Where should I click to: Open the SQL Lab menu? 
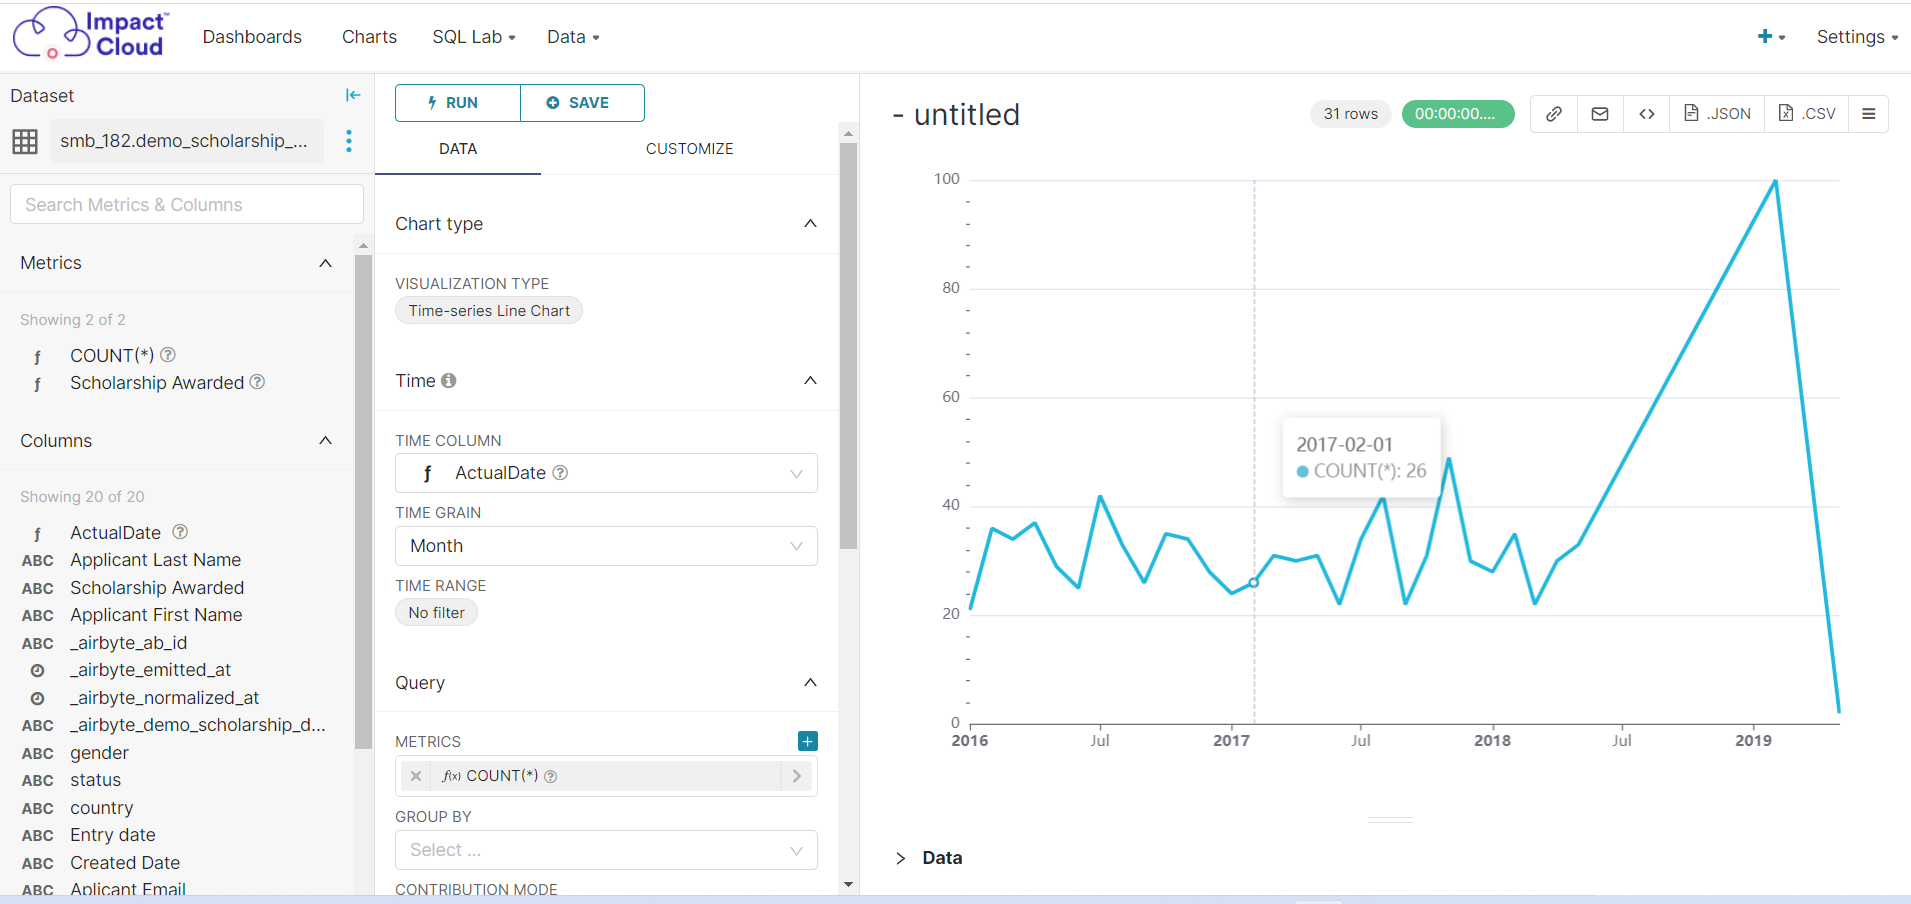coord(473,36)
